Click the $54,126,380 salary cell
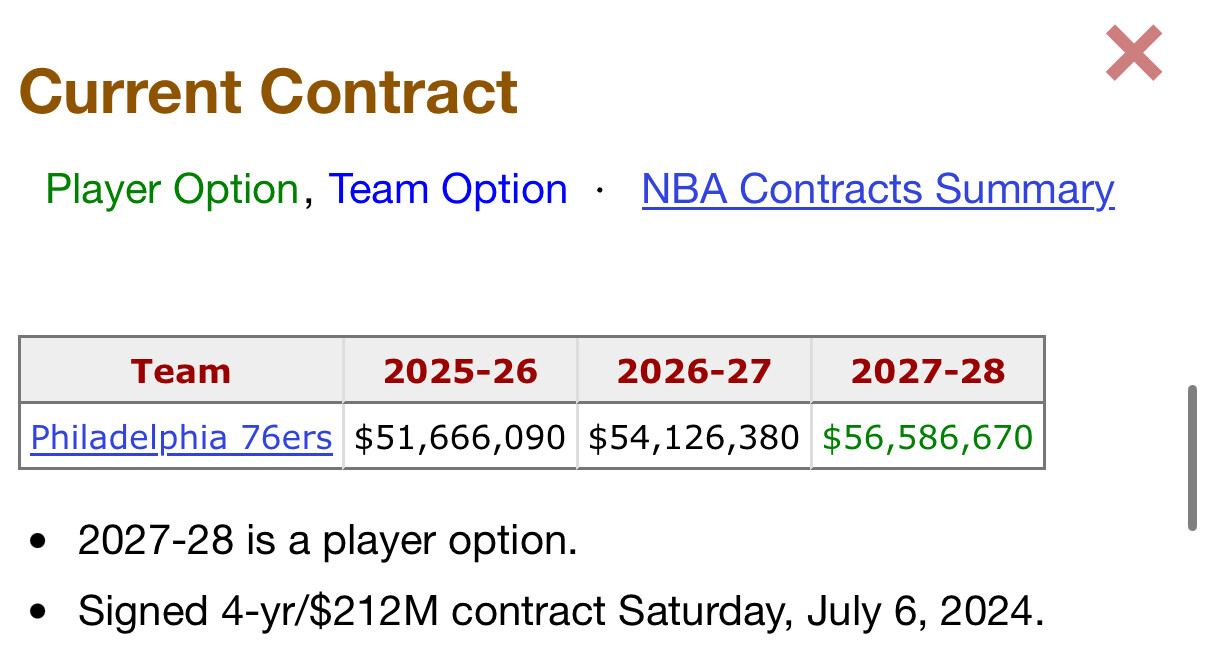 (694, 437)
